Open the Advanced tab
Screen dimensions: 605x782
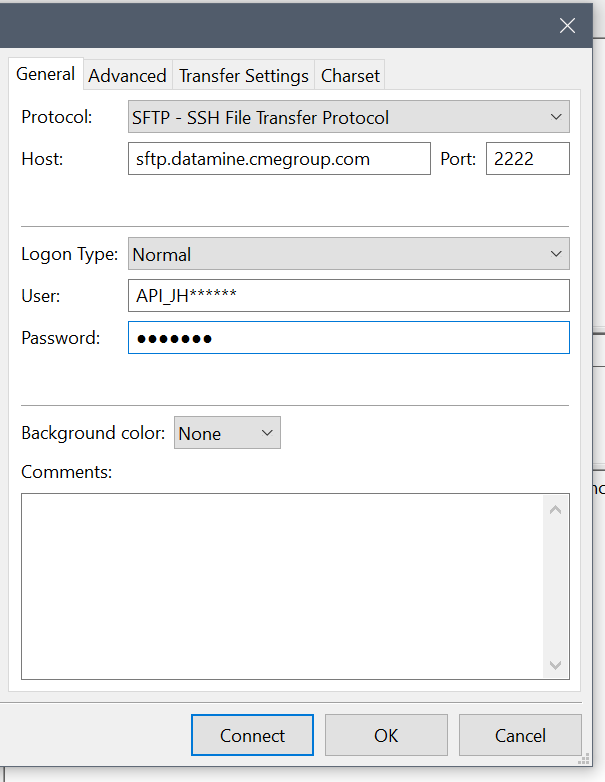[x=127, y=75]
